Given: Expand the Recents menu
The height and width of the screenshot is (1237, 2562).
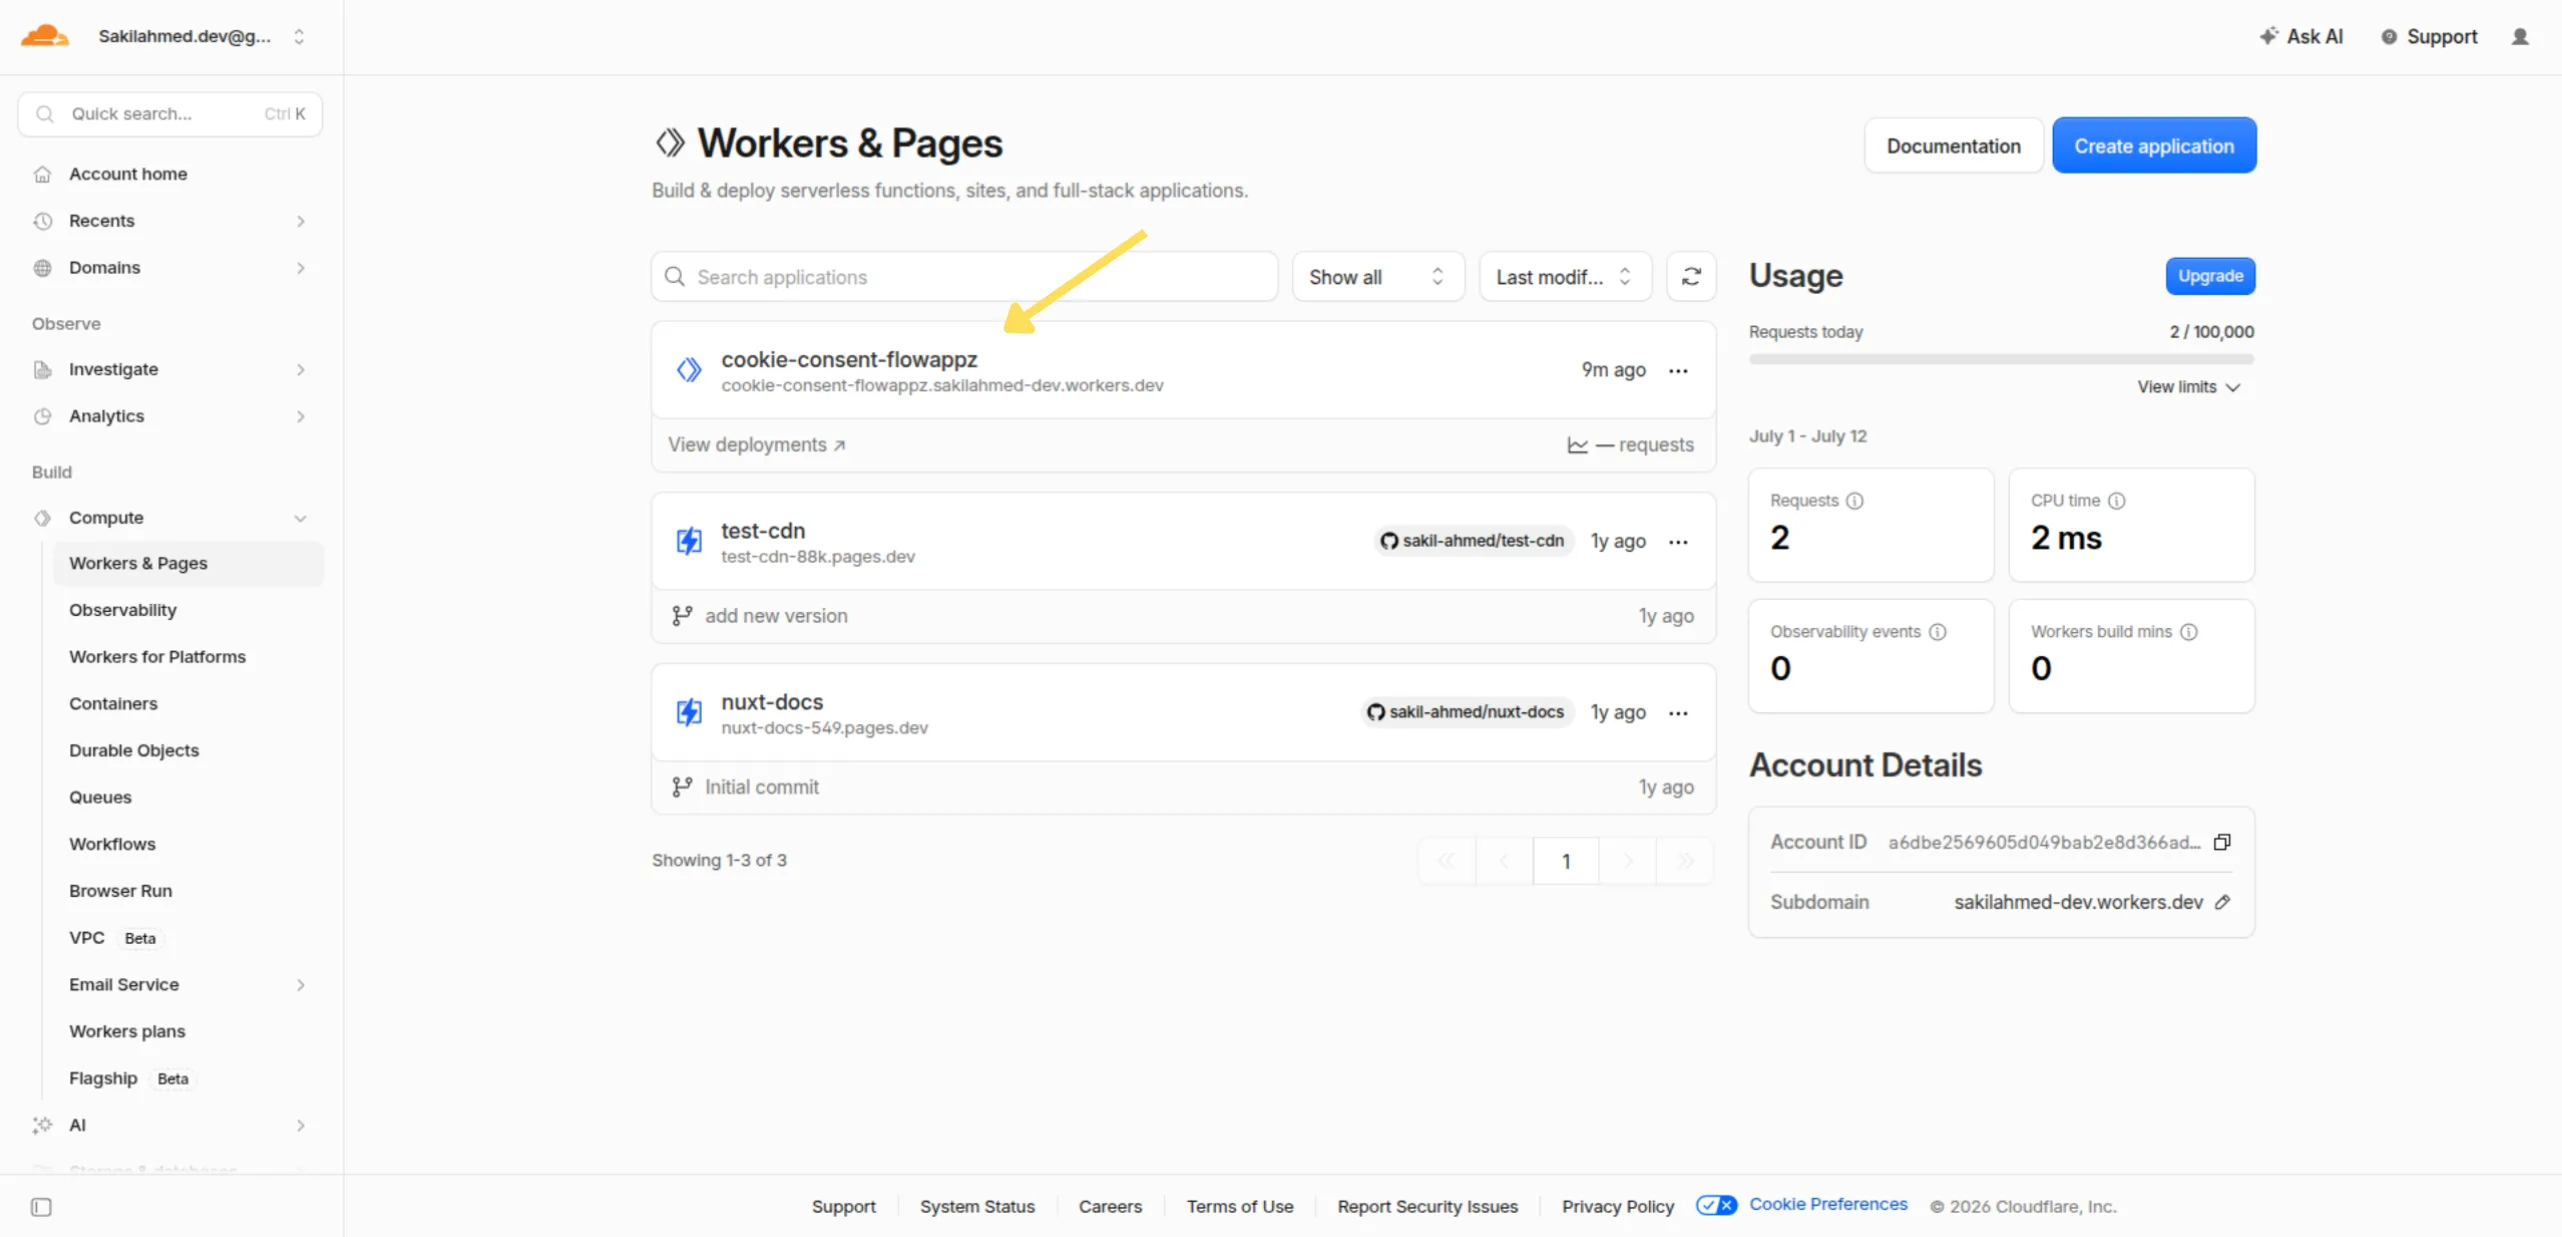Looking at the screenshot, I should (170, 221).
